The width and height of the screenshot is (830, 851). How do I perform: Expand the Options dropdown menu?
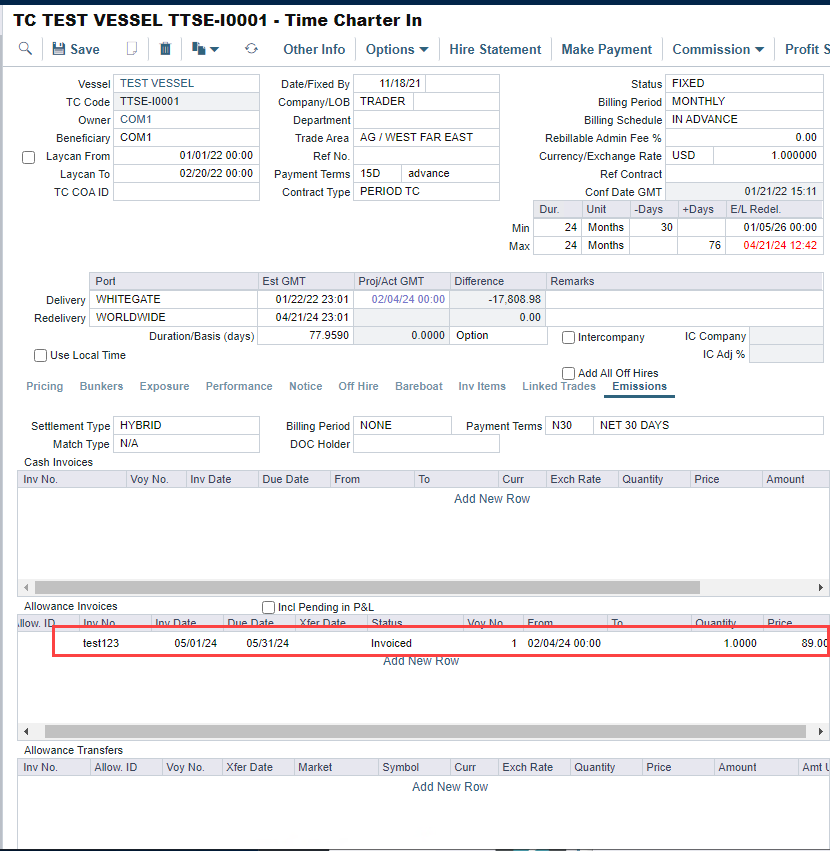[396, 49]
